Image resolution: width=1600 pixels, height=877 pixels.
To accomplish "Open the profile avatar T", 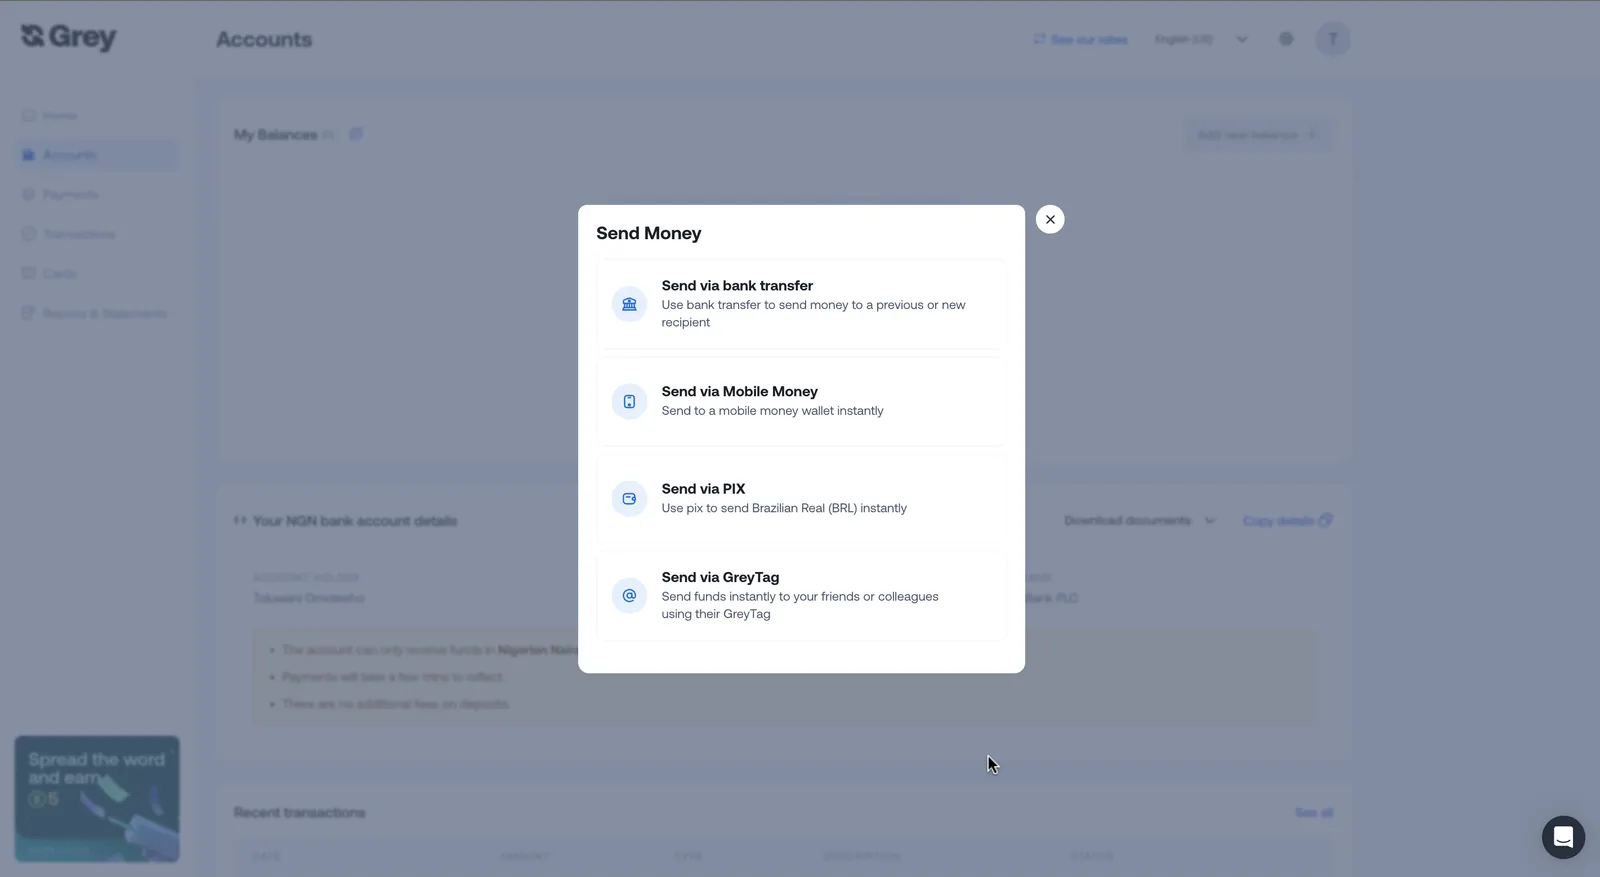I will point(1332,39).
